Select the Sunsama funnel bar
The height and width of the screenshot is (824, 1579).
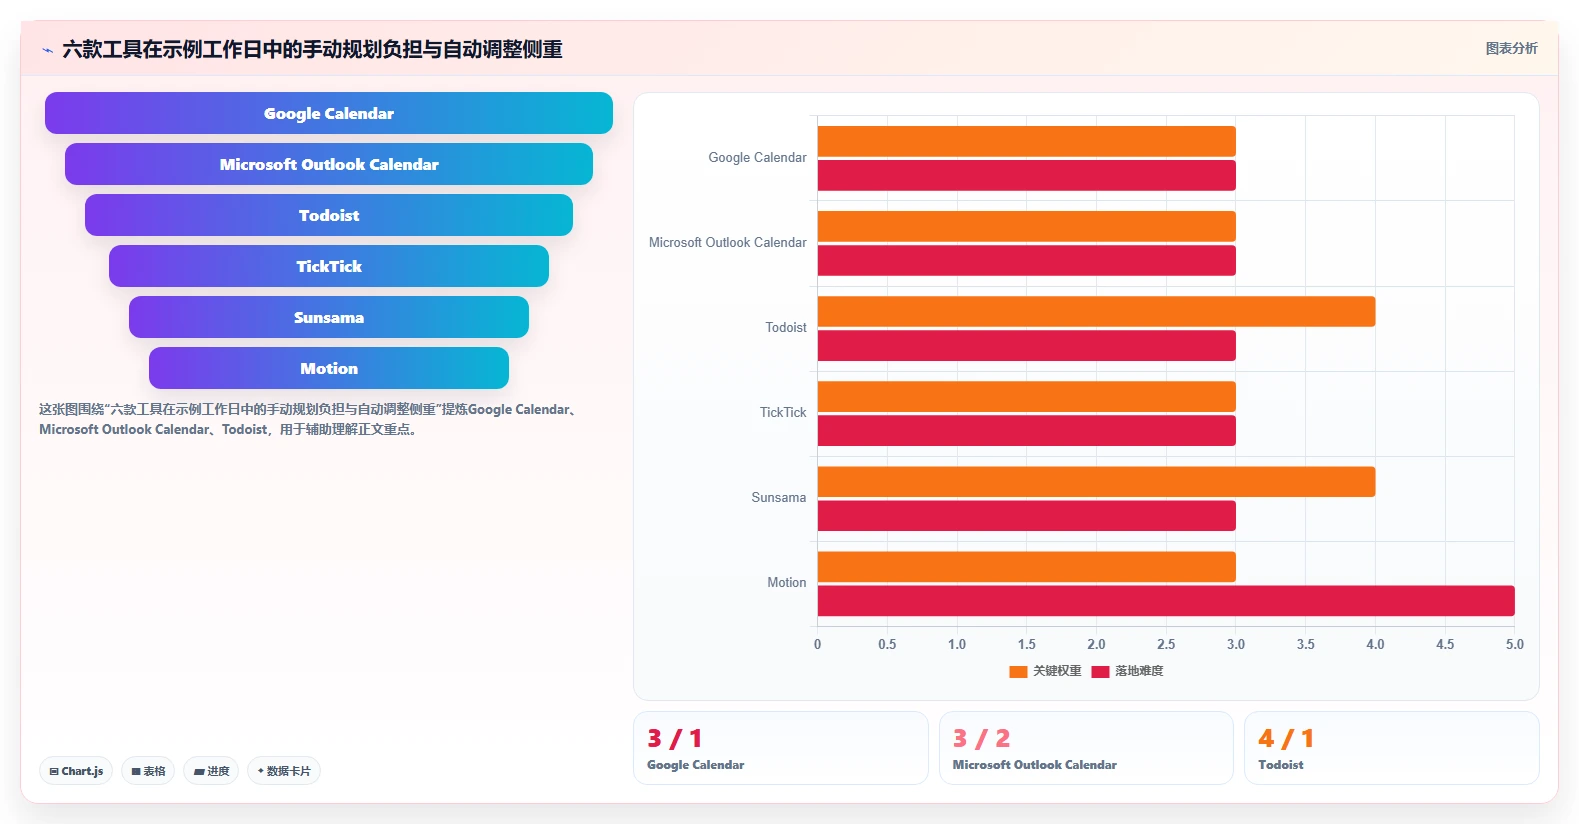tap(329, 317)
